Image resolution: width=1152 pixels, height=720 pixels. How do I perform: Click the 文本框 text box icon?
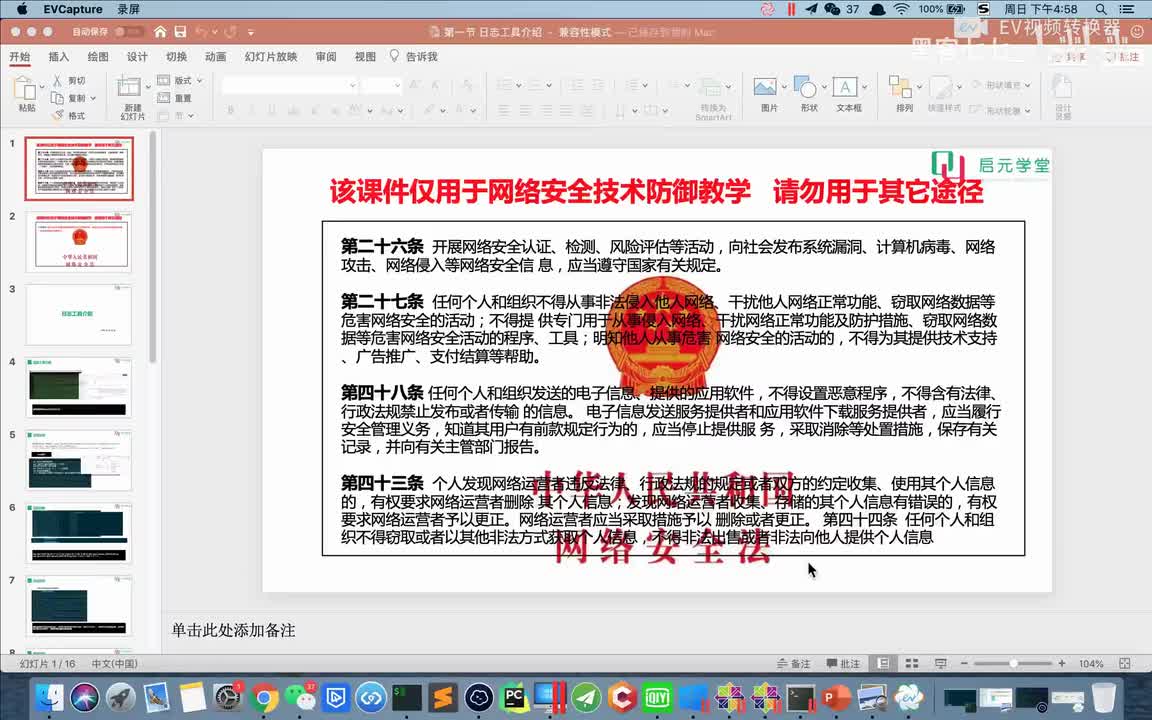pyautogui.click(x=845, y=87)
